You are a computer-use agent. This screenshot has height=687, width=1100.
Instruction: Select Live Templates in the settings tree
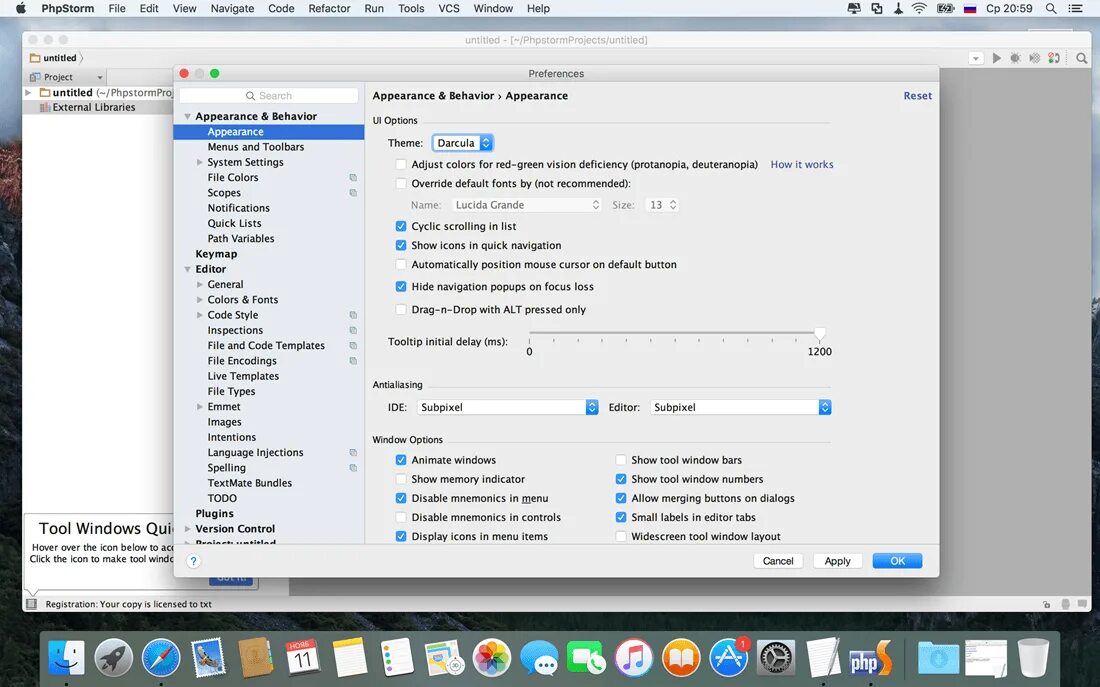click(243, 376)
